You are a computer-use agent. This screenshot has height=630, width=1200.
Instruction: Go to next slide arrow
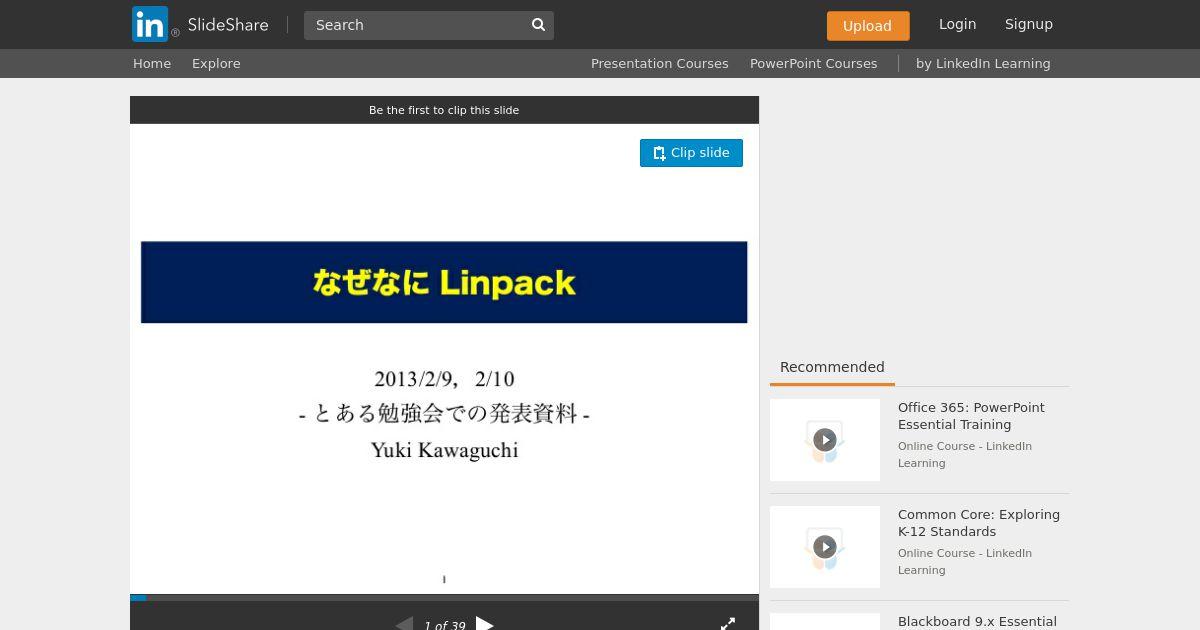485,624
